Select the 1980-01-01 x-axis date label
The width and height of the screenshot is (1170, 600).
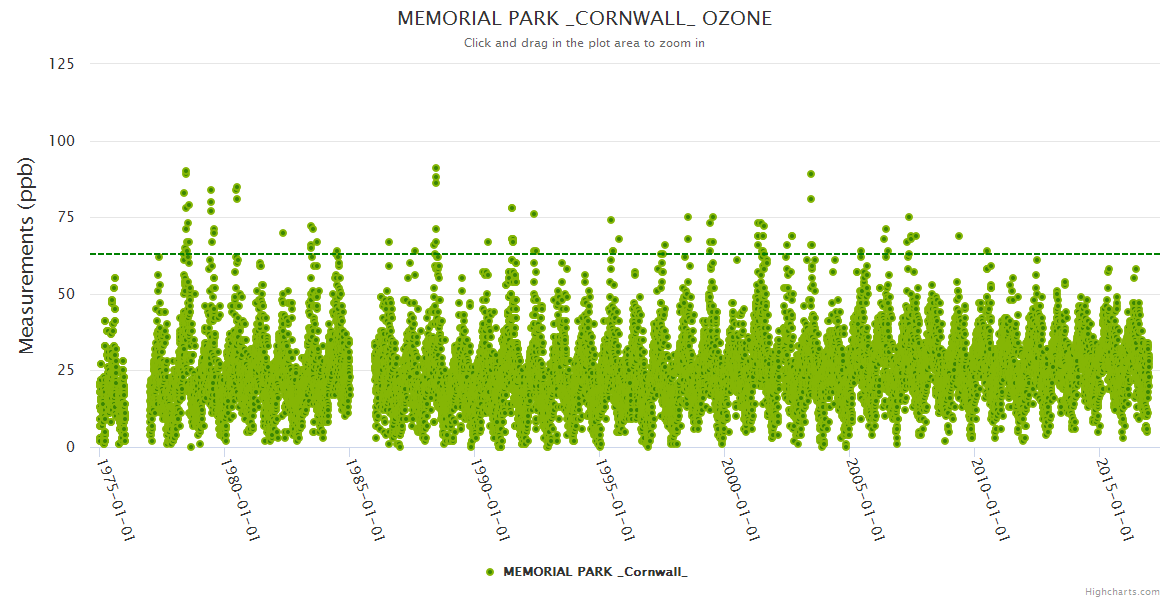pyautogui.click(x=241, y=500)
